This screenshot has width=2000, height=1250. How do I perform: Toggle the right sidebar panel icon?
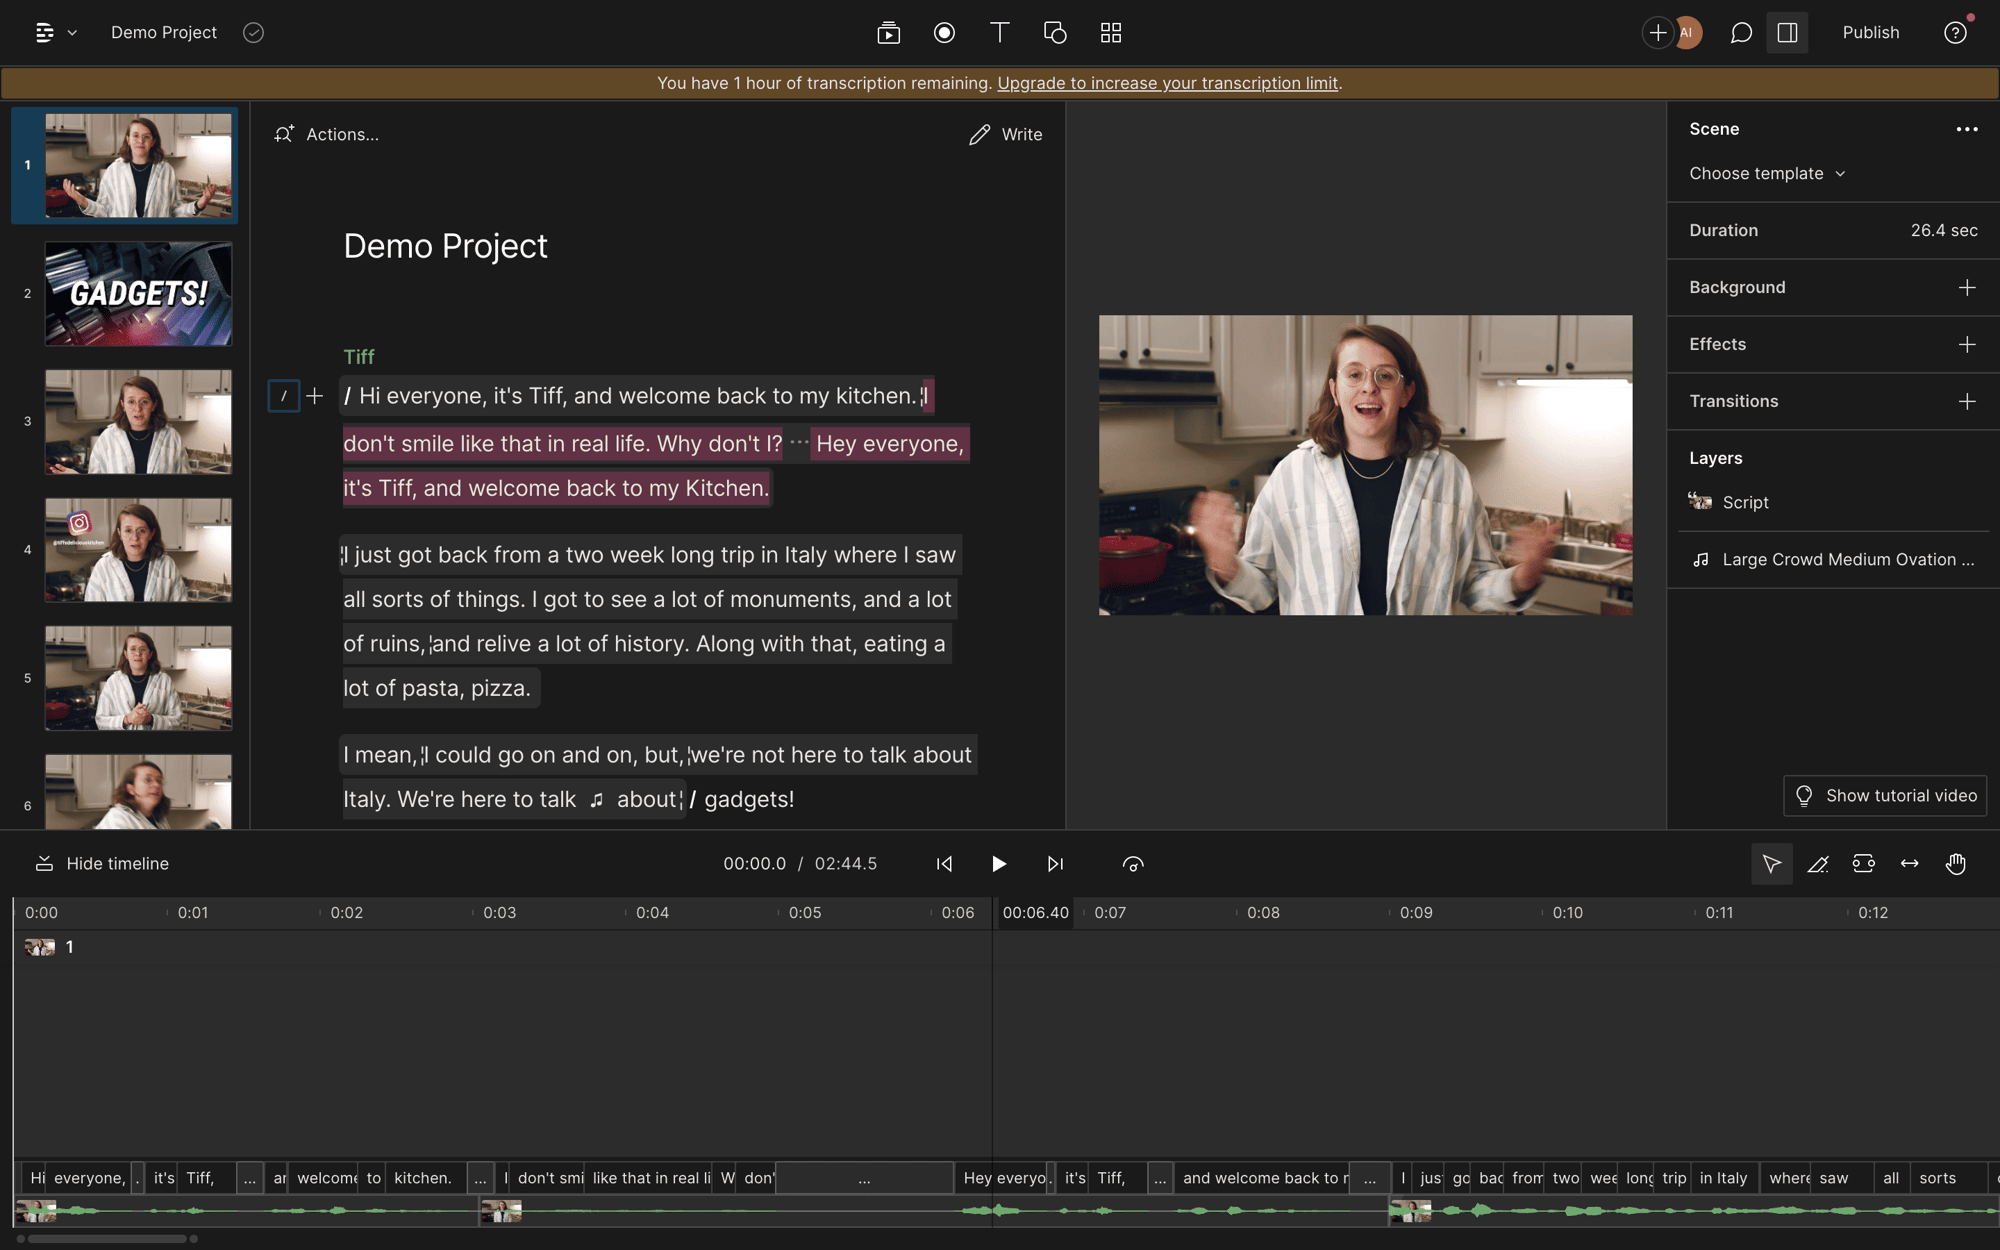[1788, 32]
